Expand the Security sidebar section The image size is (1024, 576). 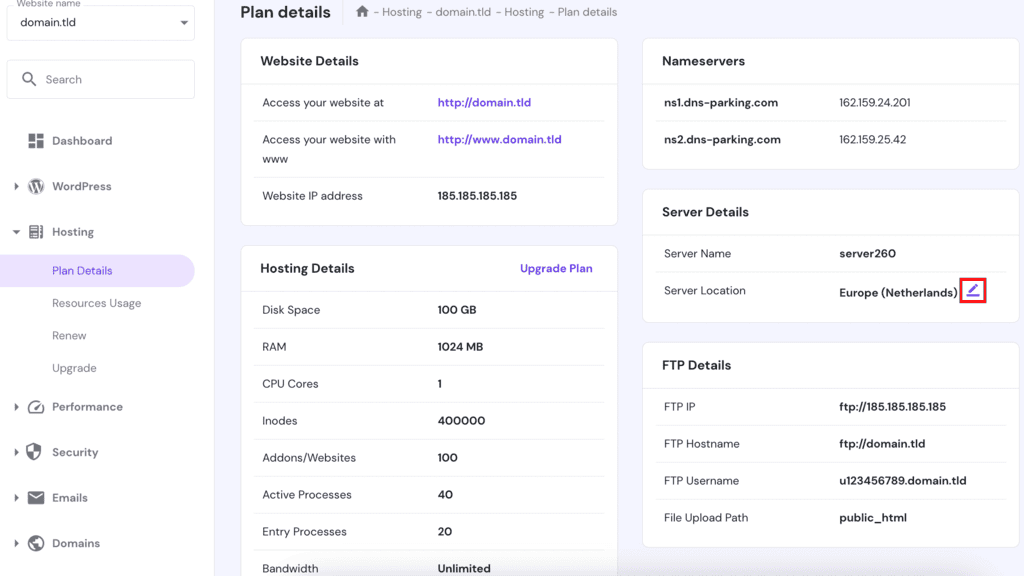(14, 452)
